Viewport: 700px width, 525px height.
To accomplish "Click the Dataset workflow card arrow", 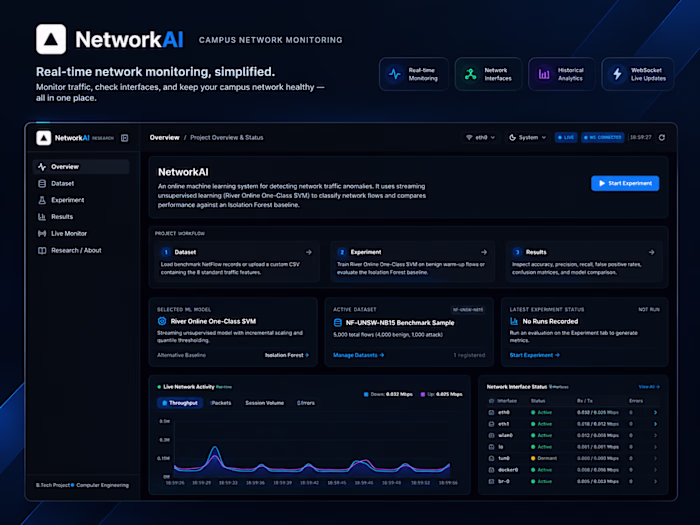I will [308, 252].
